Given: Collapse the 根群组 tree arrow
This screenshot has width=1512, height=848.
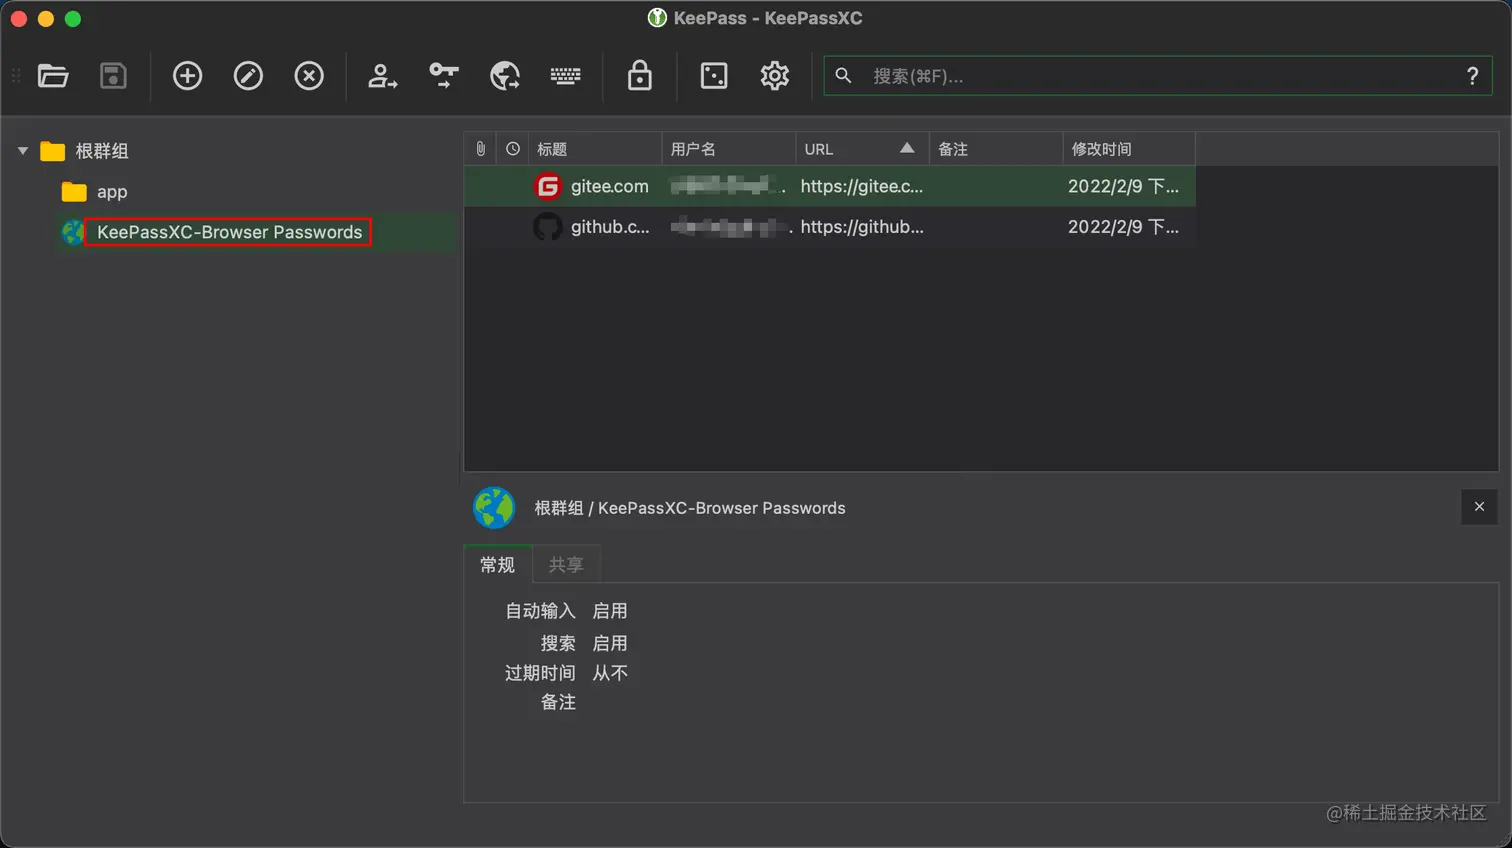Looking at the screenshot, I should (22, 151).
